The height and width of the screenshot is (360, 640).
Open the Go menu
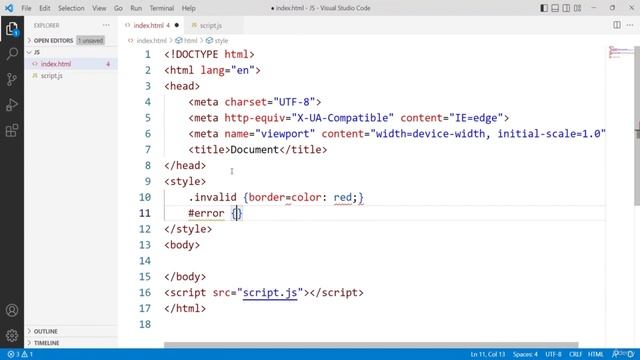(118, 8)
